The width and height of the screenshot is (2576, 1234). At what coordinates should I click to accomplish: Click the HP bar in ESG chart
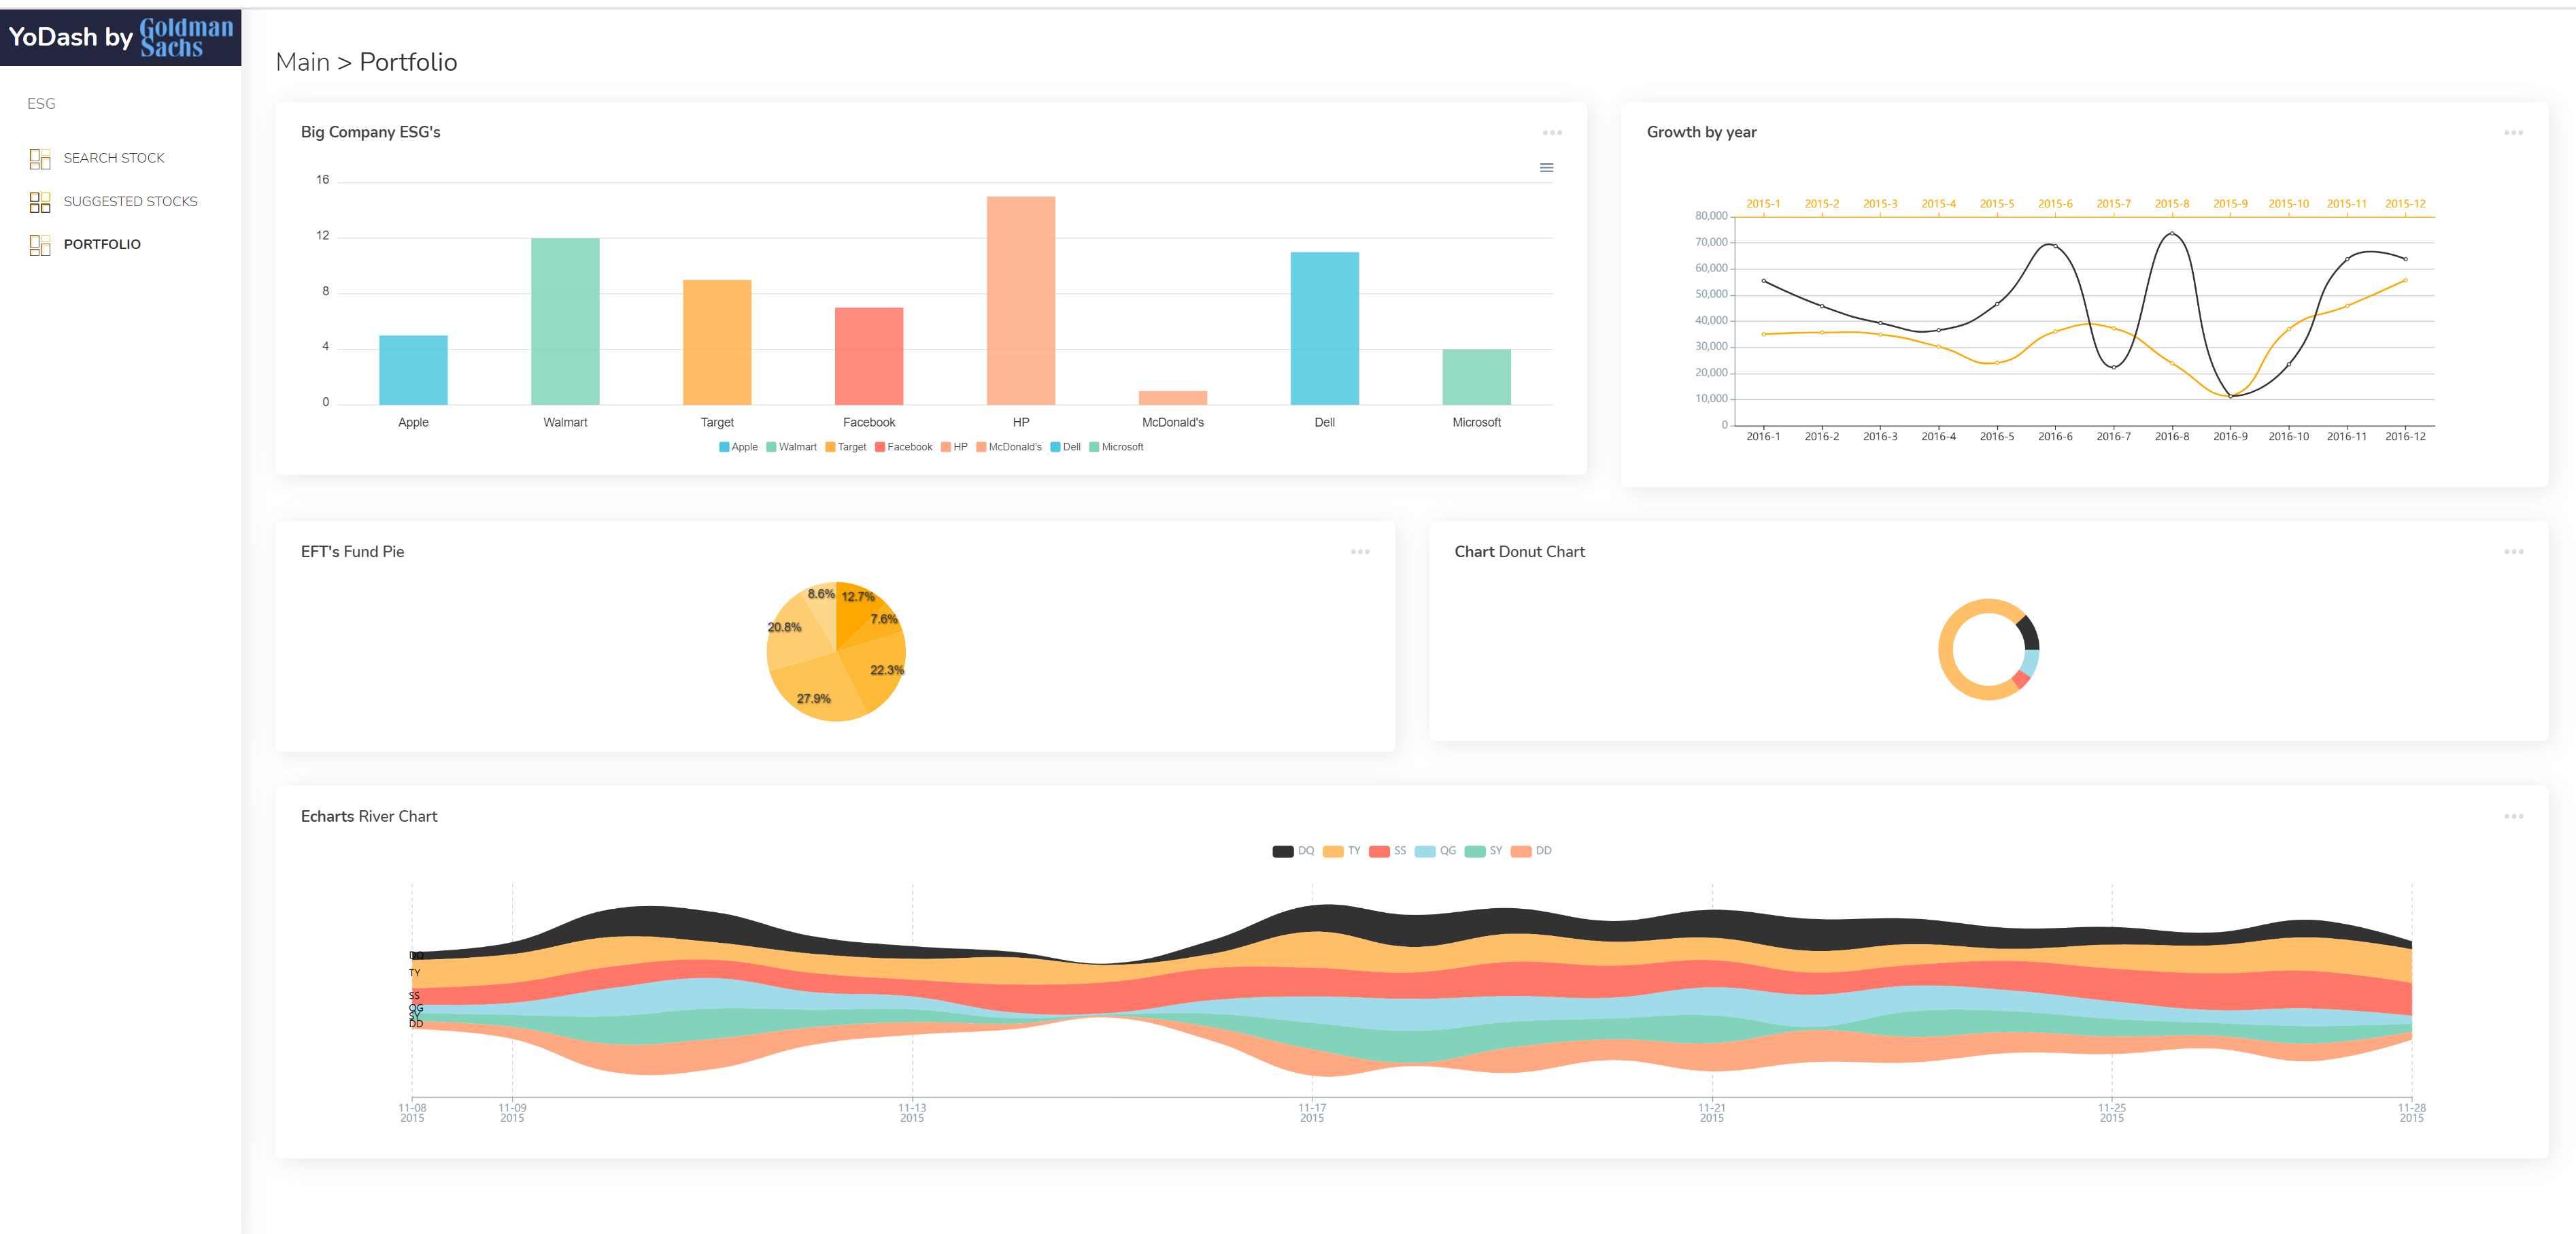coord(1020,300)
